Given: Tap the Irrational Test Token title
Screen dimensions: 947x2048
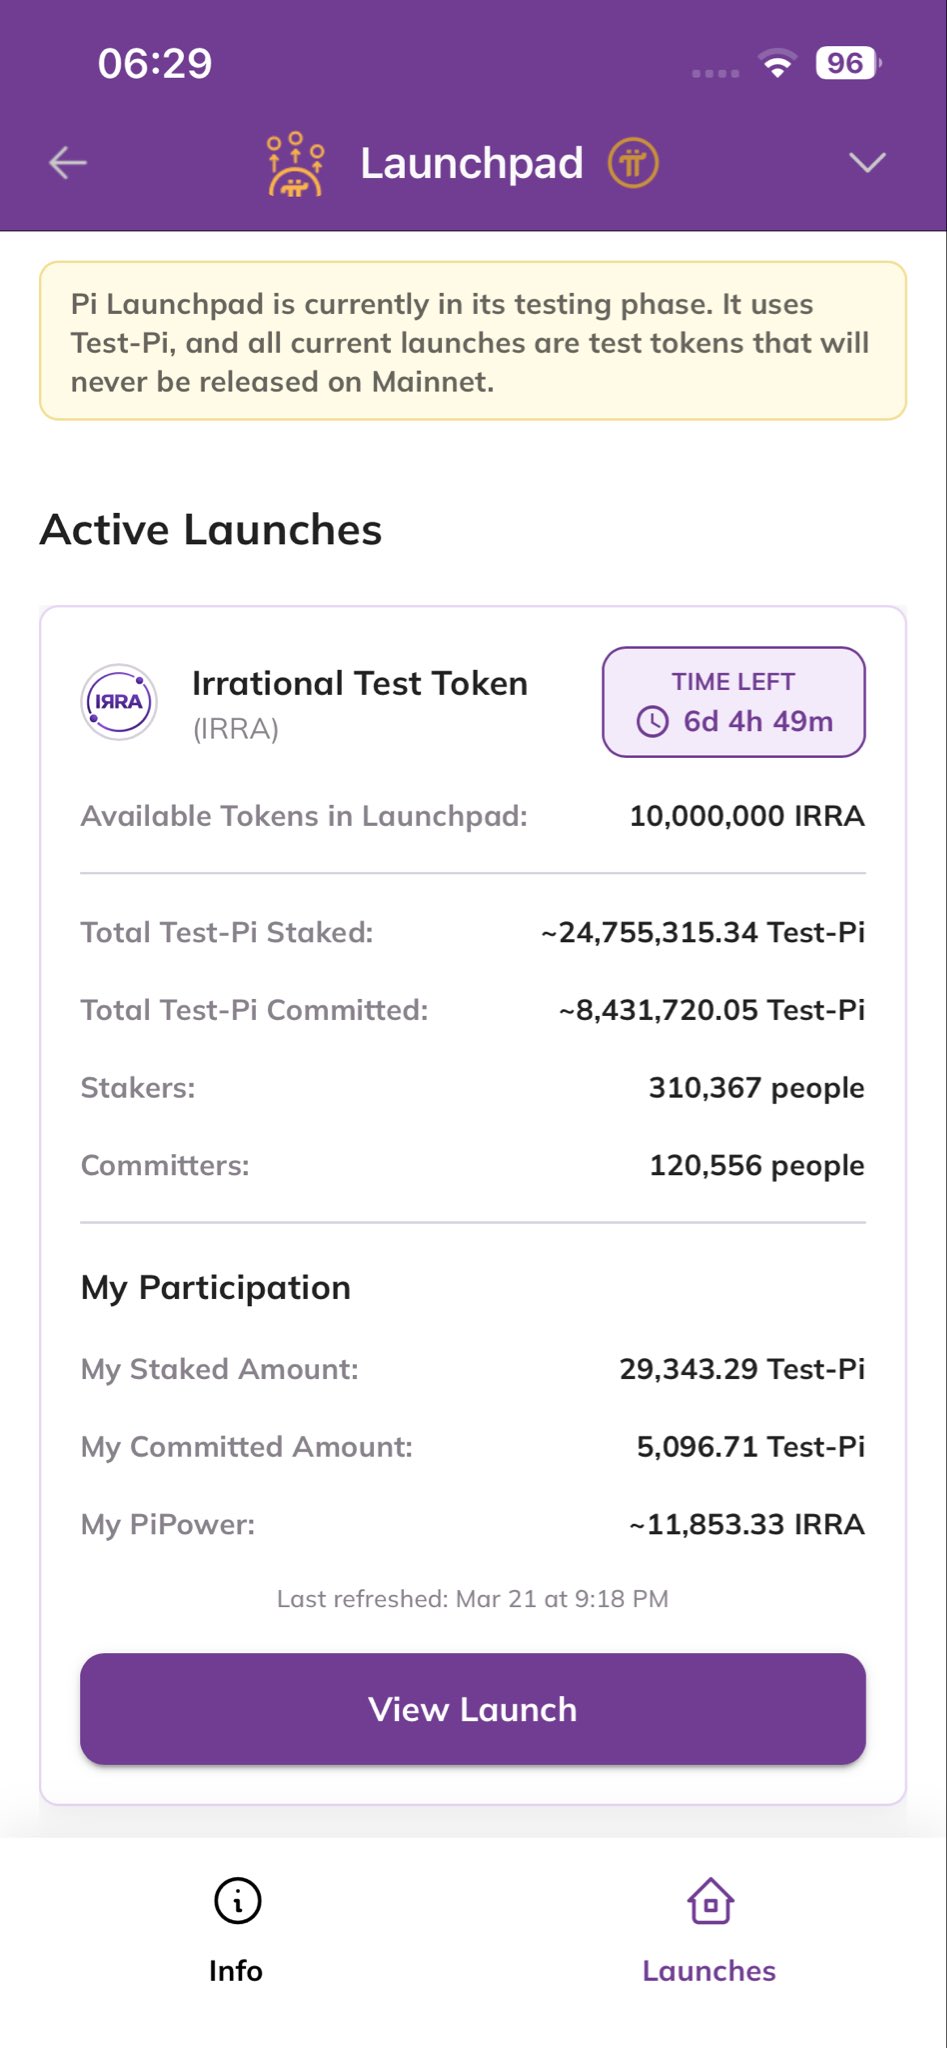Looking at the screenshot, I should [359, 684].
